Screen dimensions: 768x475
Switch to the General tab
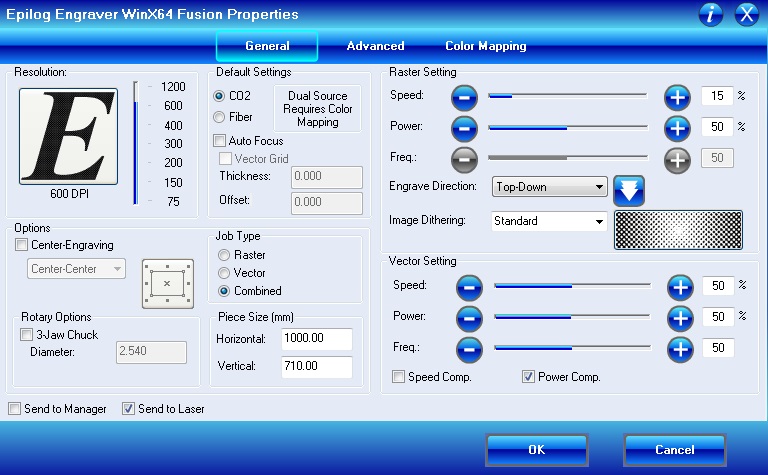coord(267,46)
